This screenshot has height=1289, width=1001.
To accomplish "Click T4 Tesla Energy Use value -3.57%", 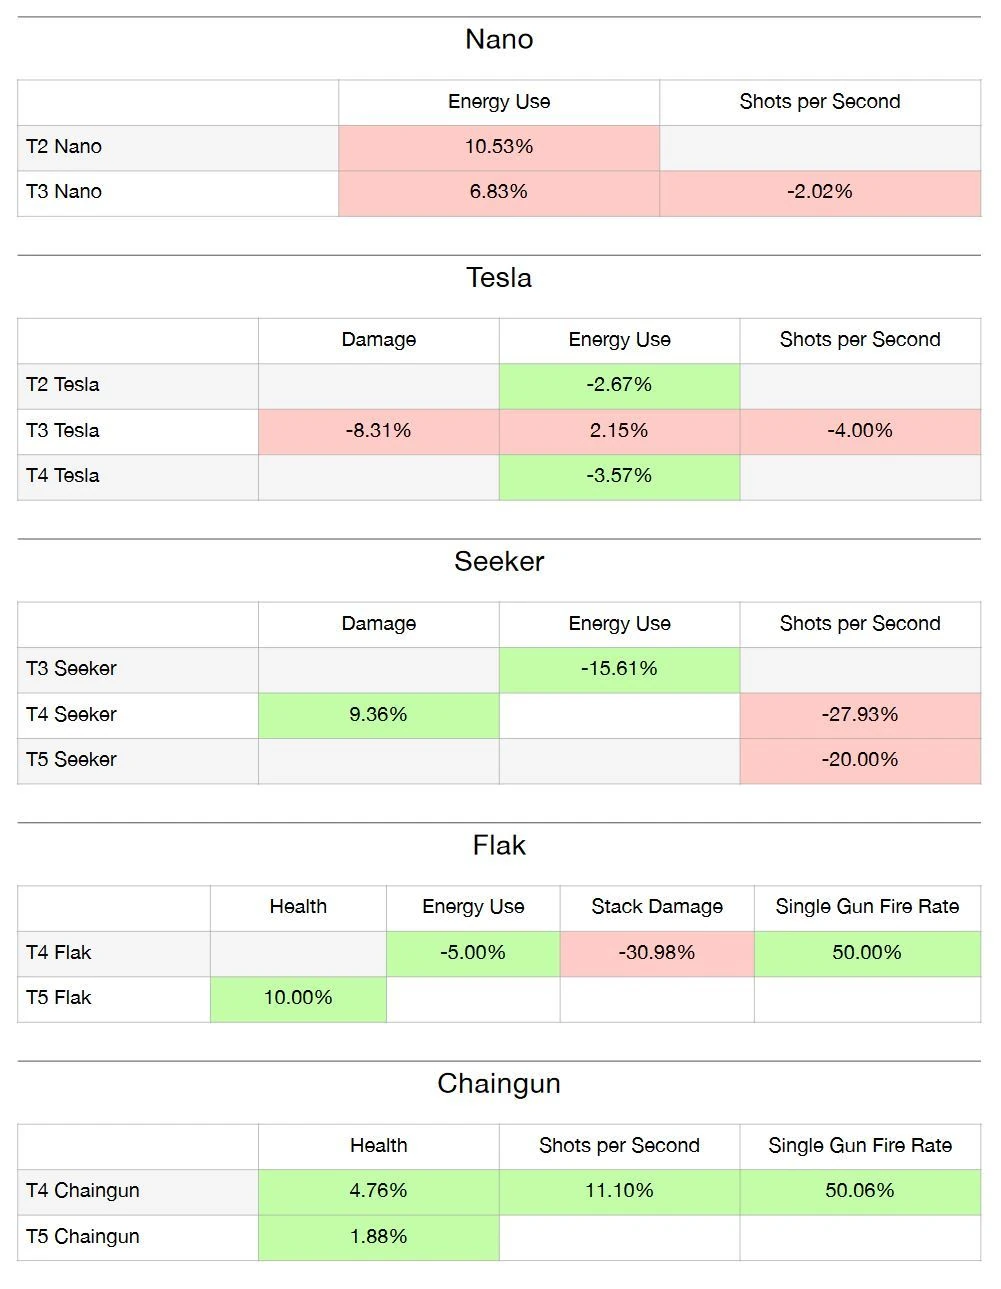I will tap(619, 475).
